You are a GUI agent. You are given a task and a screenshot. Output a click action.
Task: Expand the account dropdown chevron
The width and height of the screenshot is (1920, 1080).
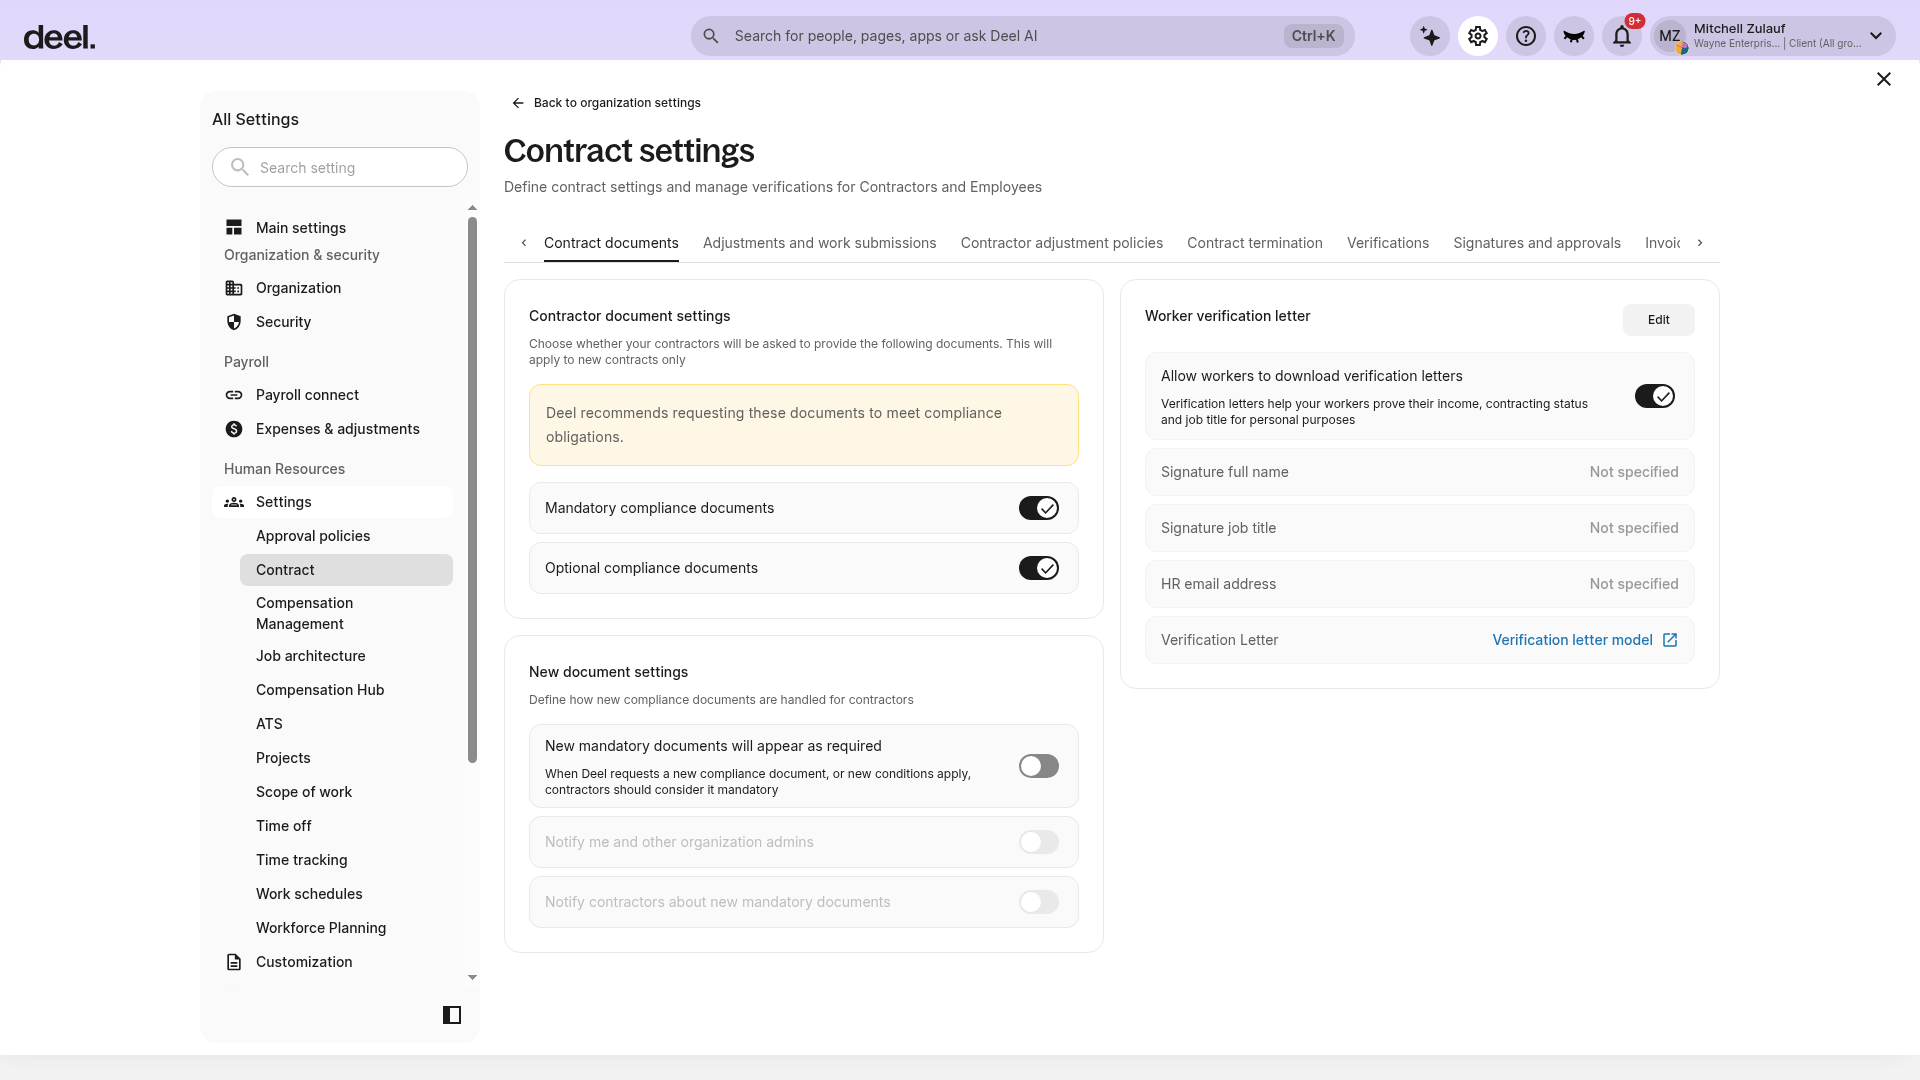[1876, 36]
